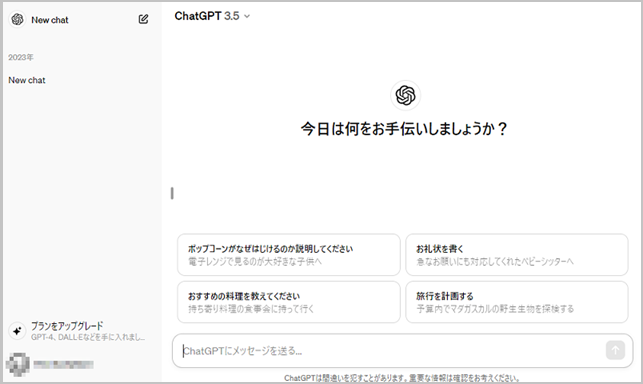Choose the おすすめの料理を教えてください suggestion card

(x=289, y=302)
